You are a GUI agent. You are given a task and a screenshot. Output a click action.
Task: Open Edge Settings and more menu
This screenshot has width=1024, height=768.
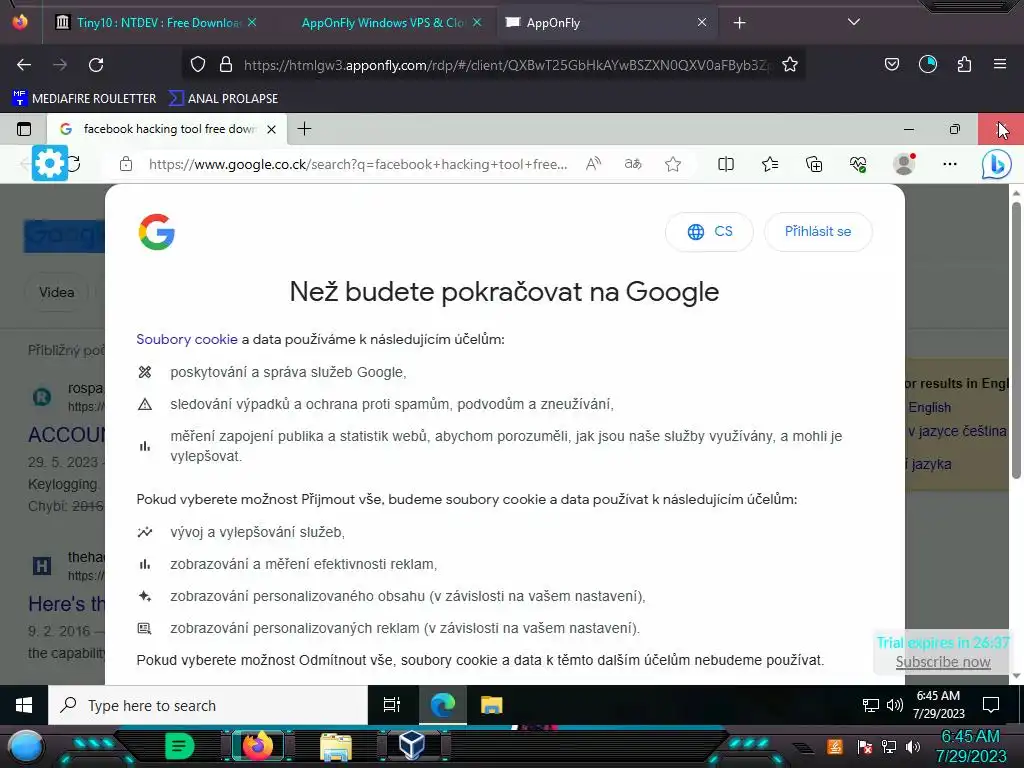950,164
